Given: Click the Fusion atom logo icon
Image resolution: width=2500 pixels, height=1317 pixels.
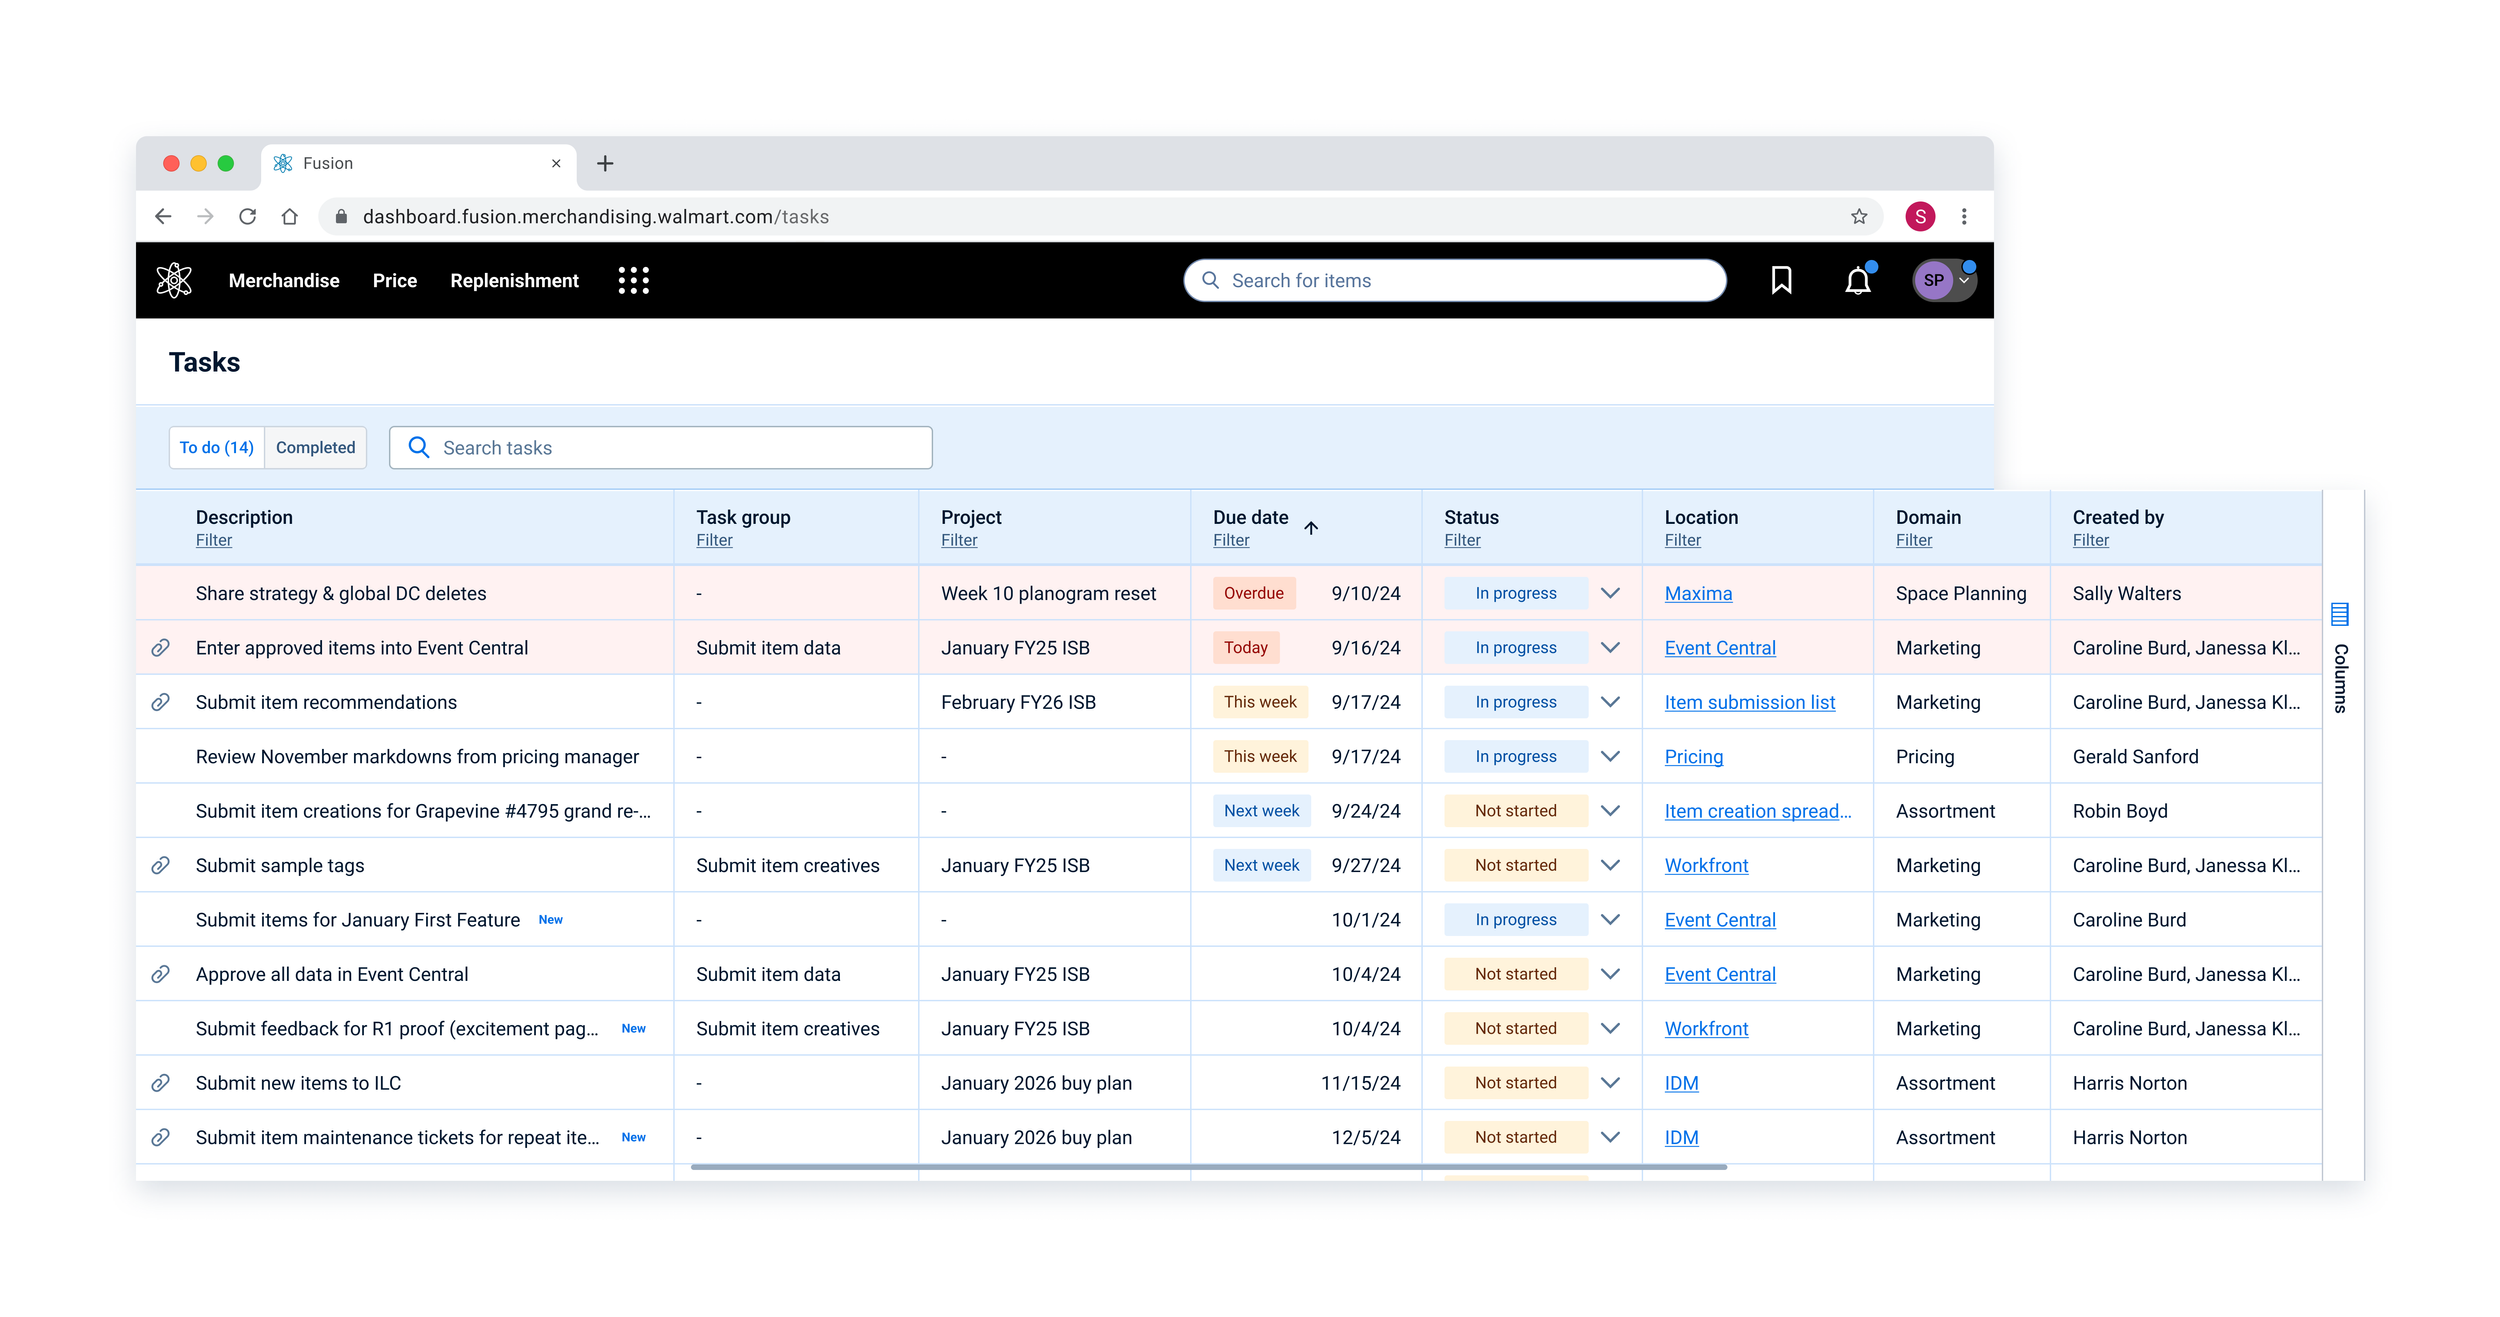Looking at the screenshot, I should (x=174, y=280).
